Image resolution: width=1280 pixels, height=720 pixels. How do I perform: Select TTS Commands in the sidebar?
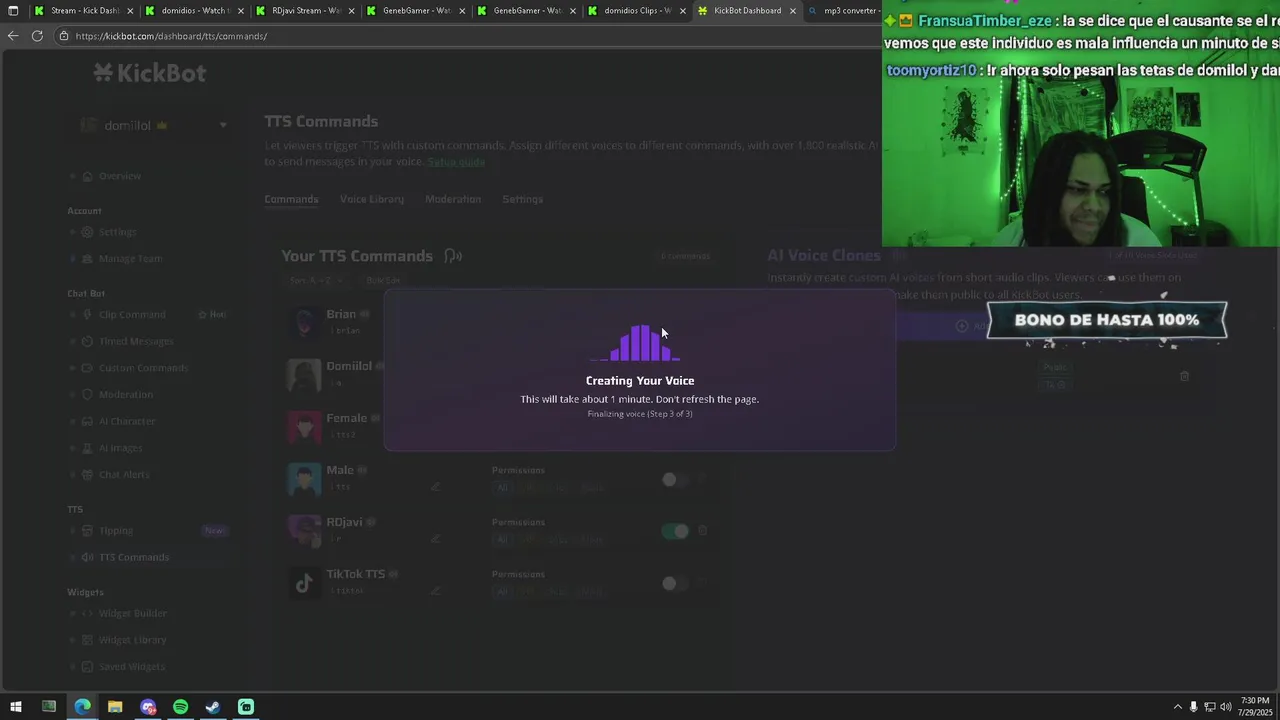coord(134,557)
